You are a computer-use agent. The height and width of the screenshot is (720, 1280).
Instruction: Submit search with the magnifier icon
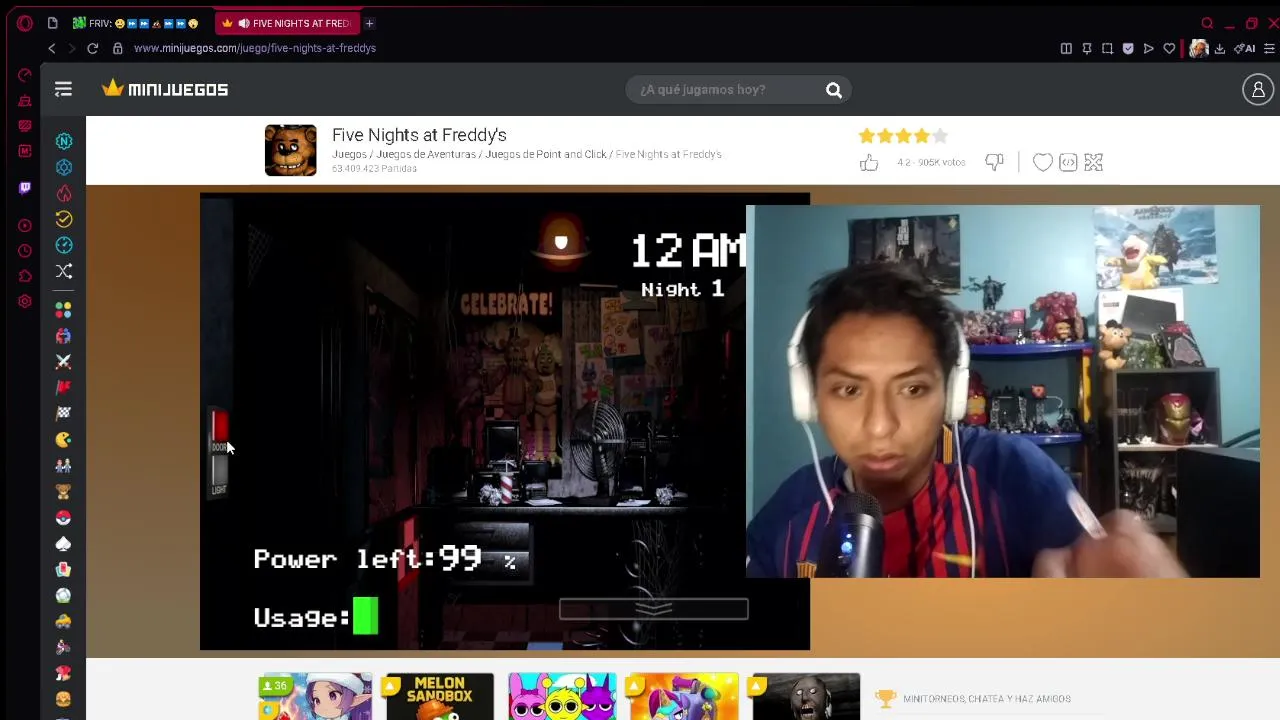click(x=833, y=90)
